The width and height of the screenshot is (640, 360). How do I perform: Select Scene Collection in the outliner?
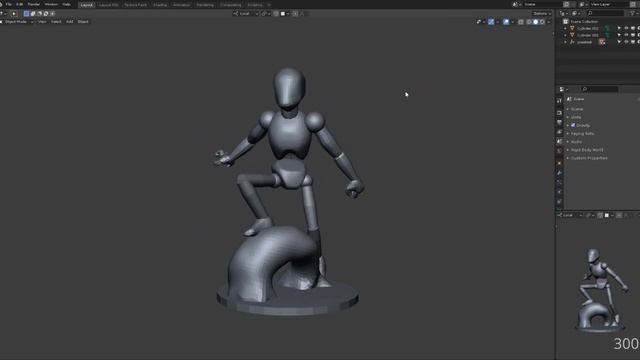(584, 22)
